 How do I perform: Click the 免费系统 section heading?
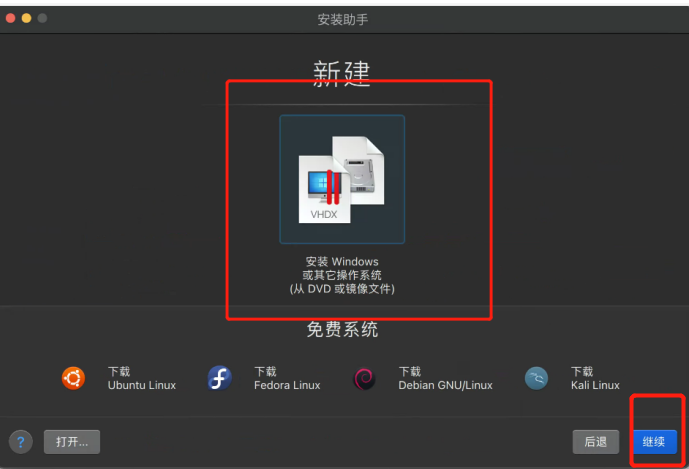[342, 329]
